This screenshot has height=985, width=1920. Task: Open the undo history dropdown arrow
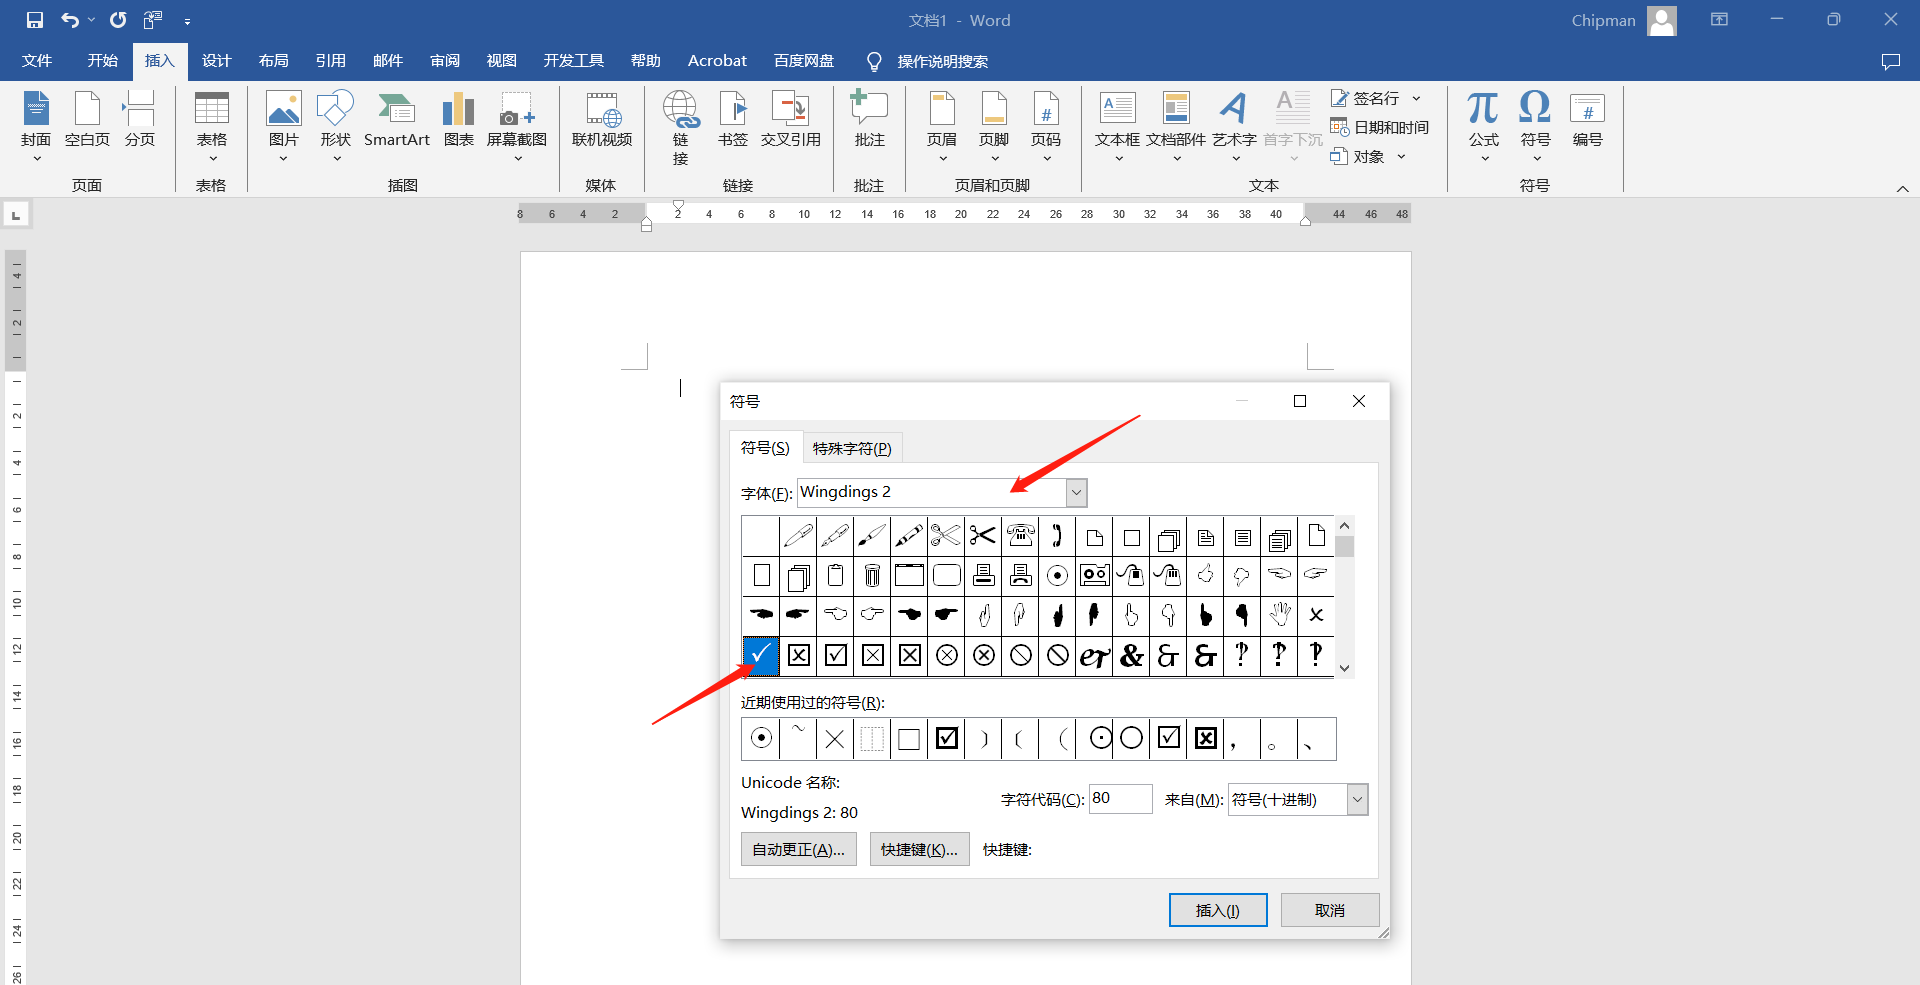[x=91, y=20]
